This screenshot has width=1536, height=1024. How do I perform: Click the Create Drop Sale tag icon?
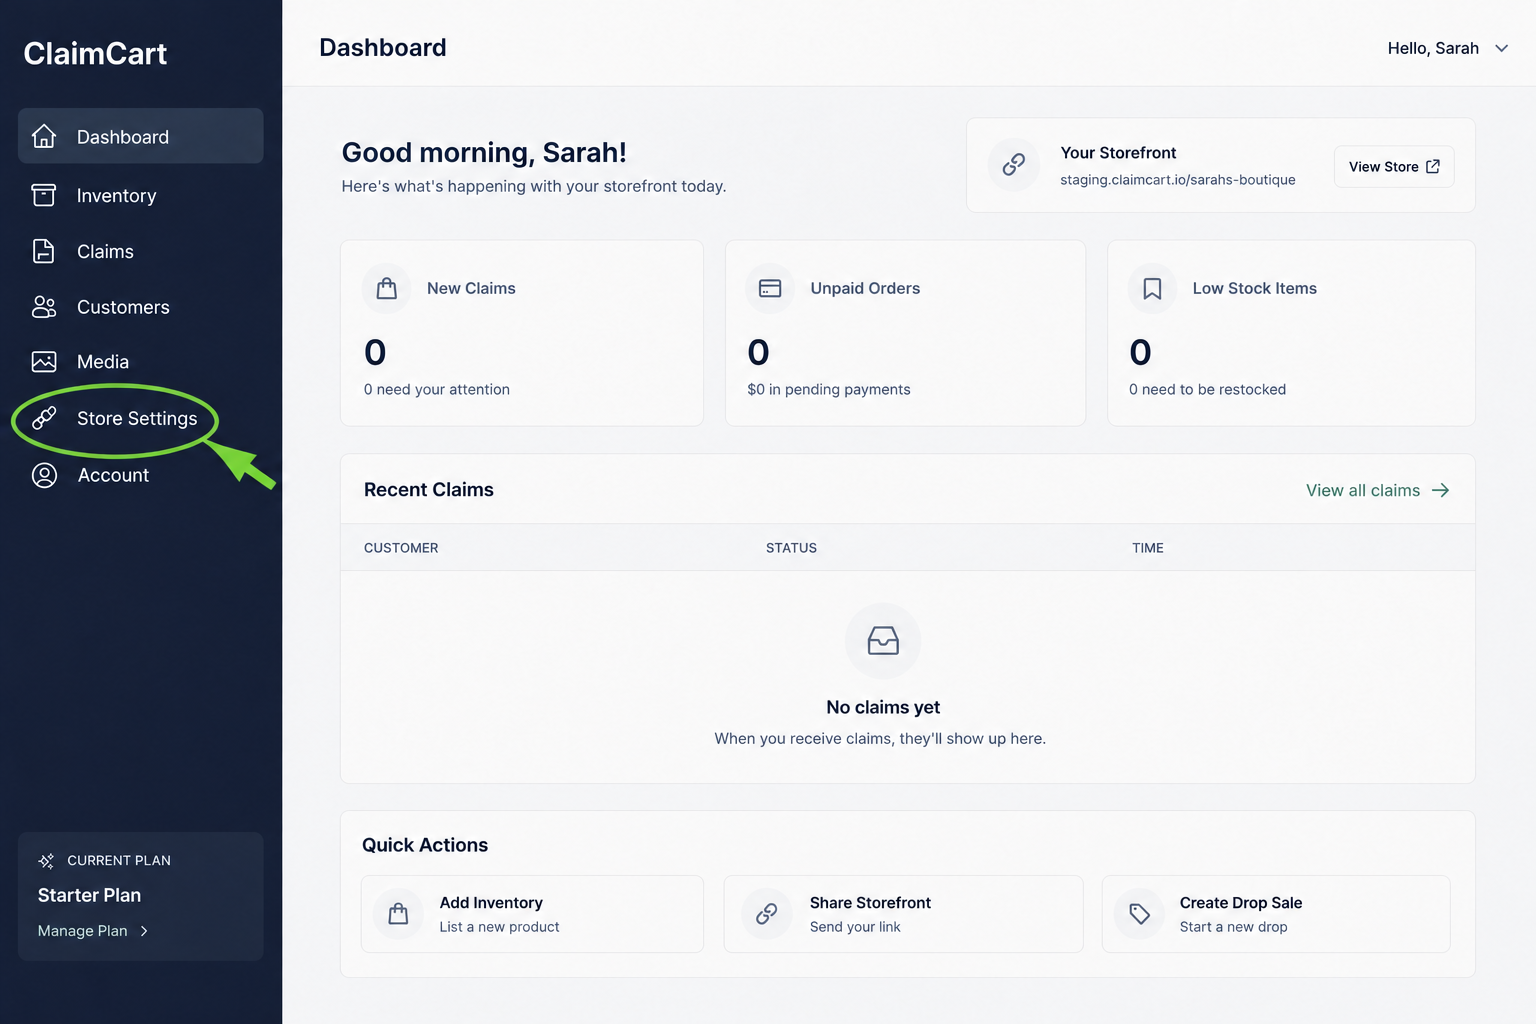[1140, 914]
